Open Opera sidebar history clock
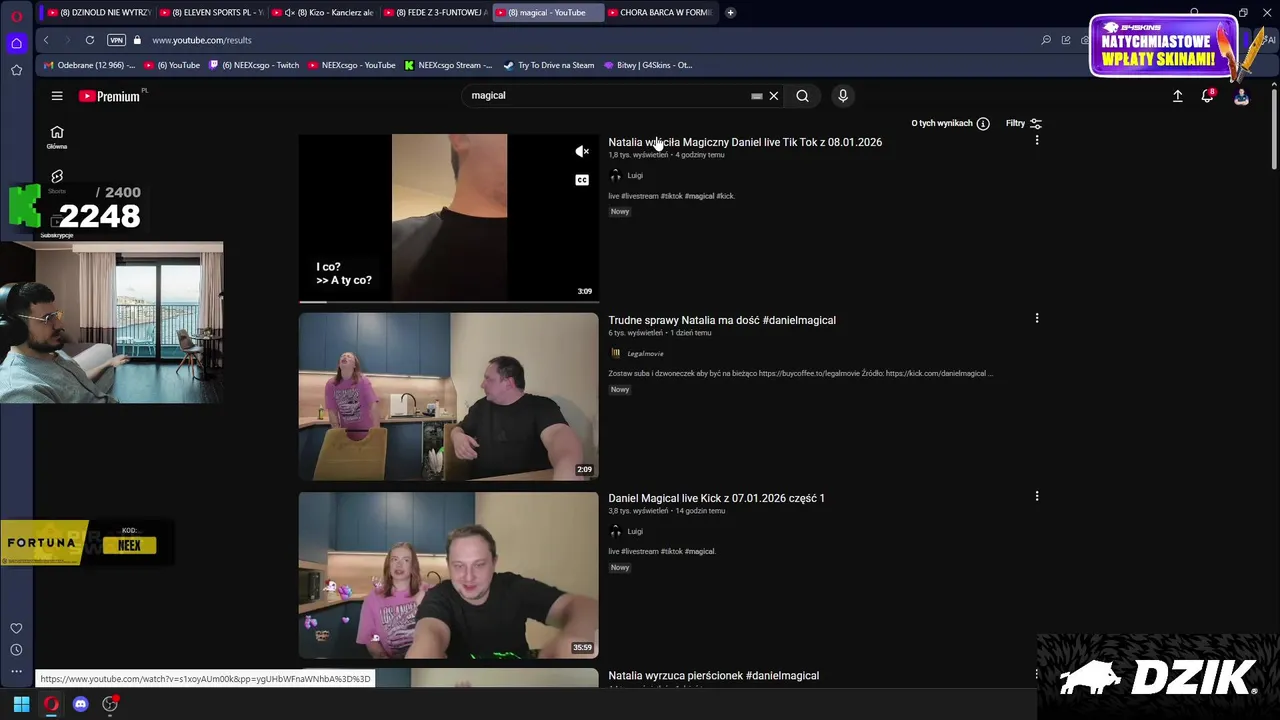Screen dimensions: 1280x720 point(16,650)
